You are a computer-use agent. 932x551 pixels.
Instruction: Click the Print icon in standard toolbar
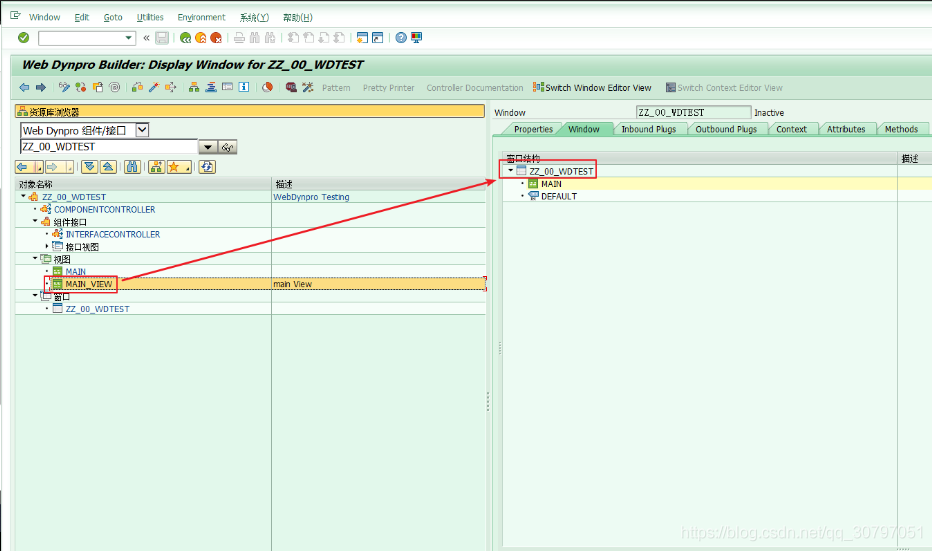239,38
